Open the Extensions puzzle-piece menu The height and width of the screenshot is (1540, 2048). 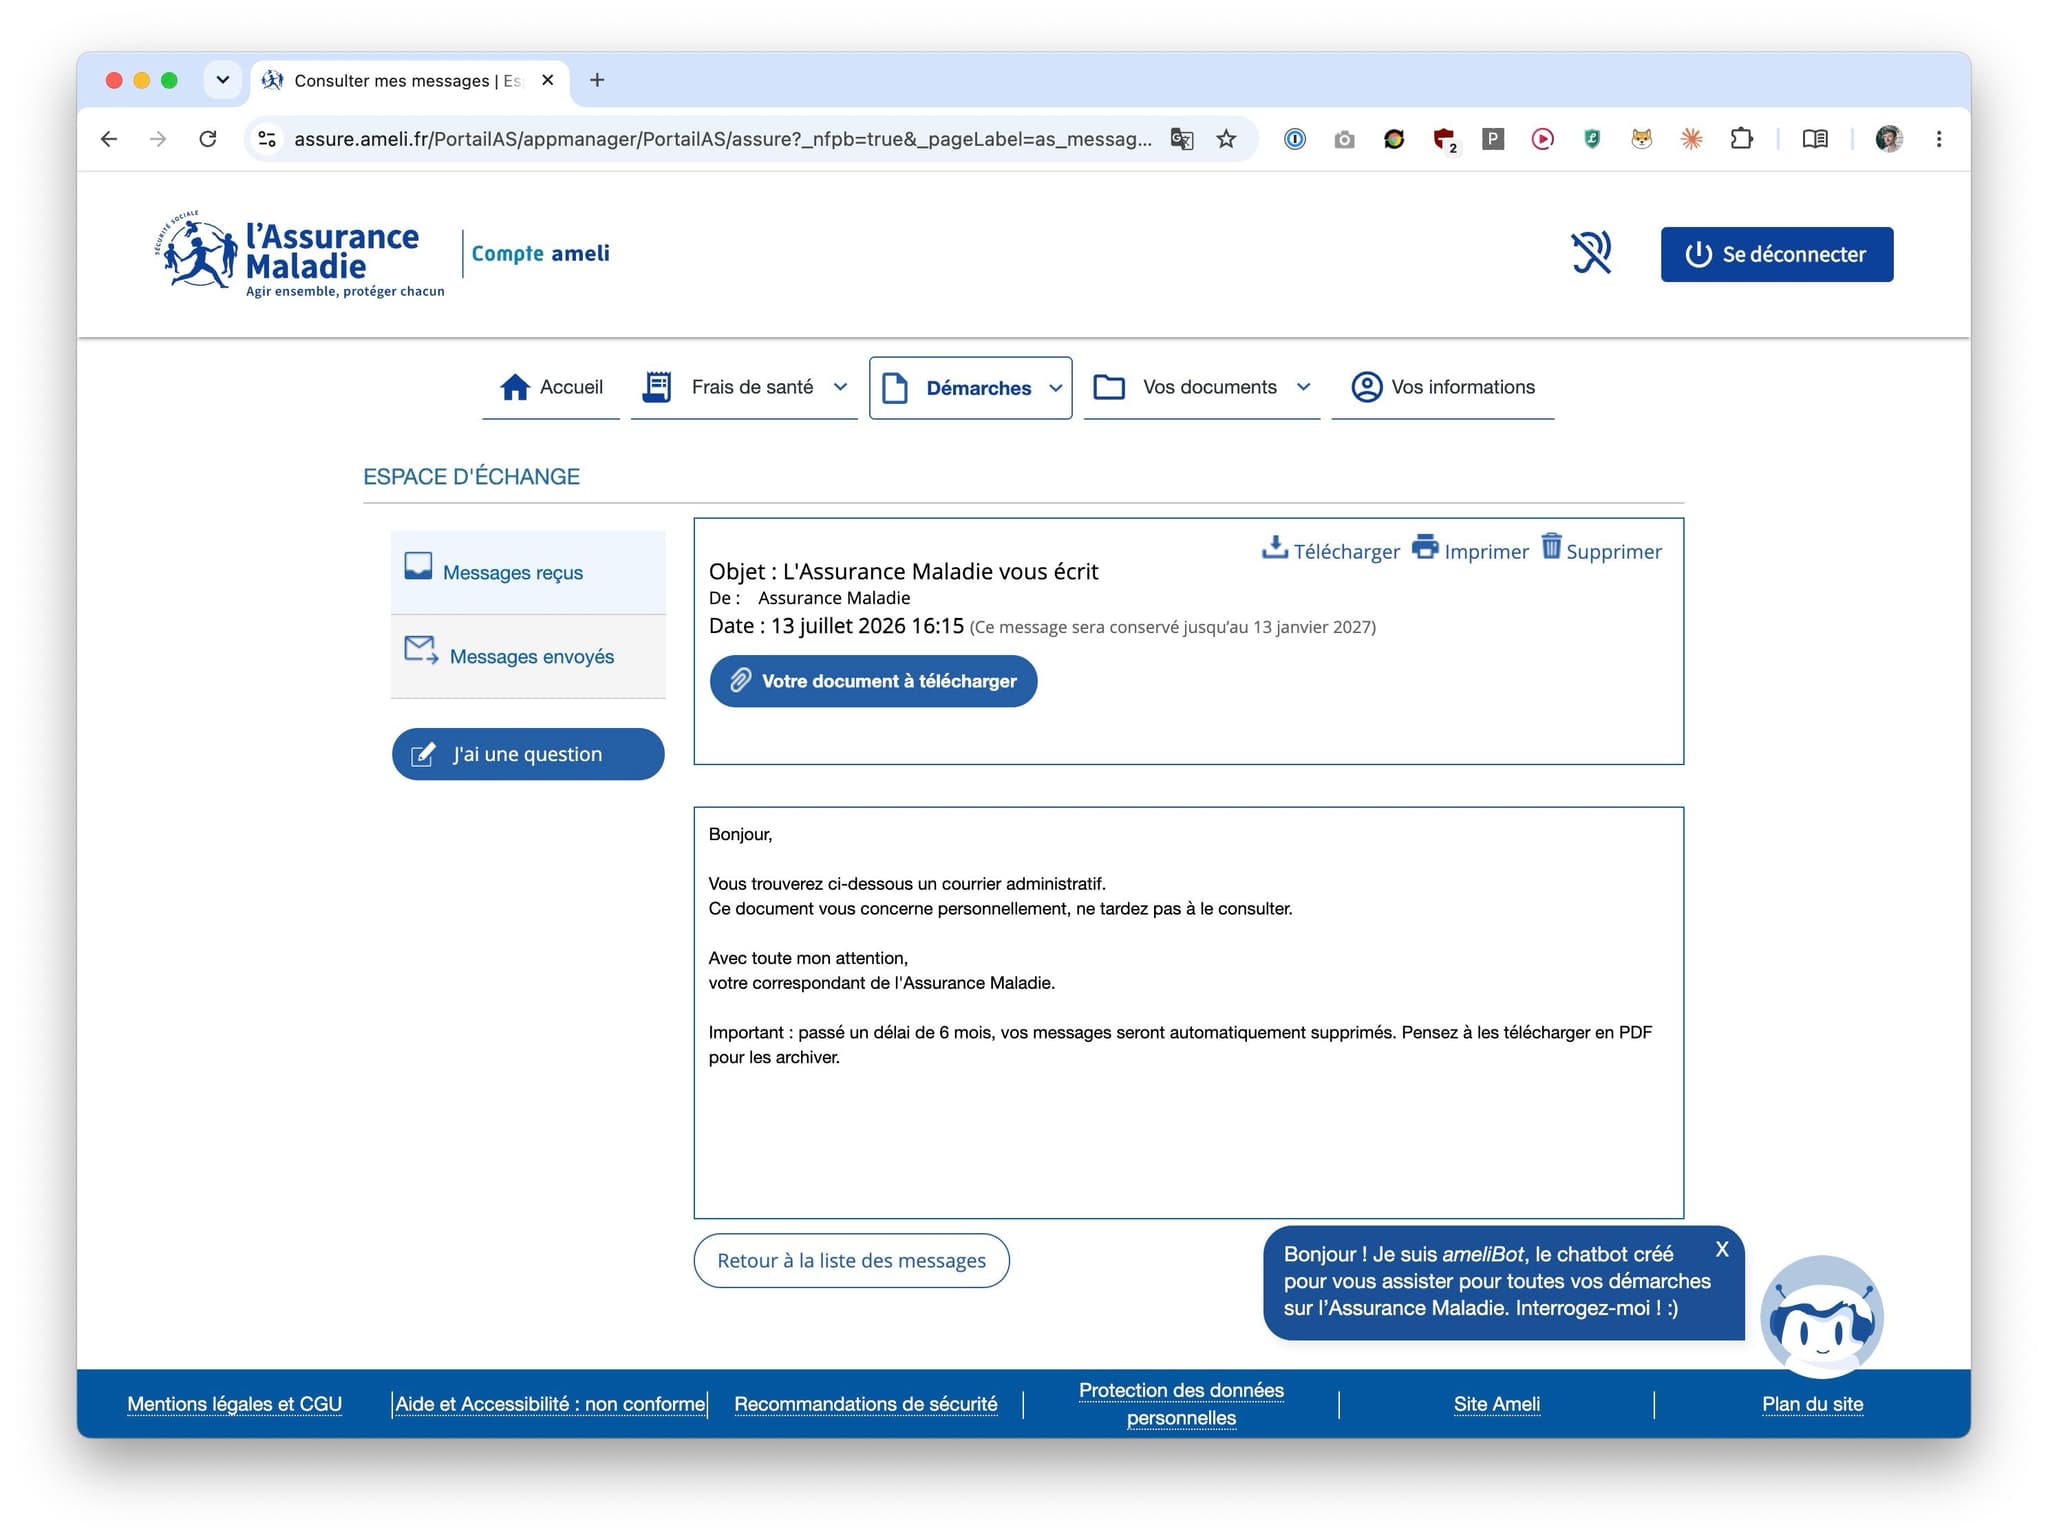click(x=1742, y=139)
